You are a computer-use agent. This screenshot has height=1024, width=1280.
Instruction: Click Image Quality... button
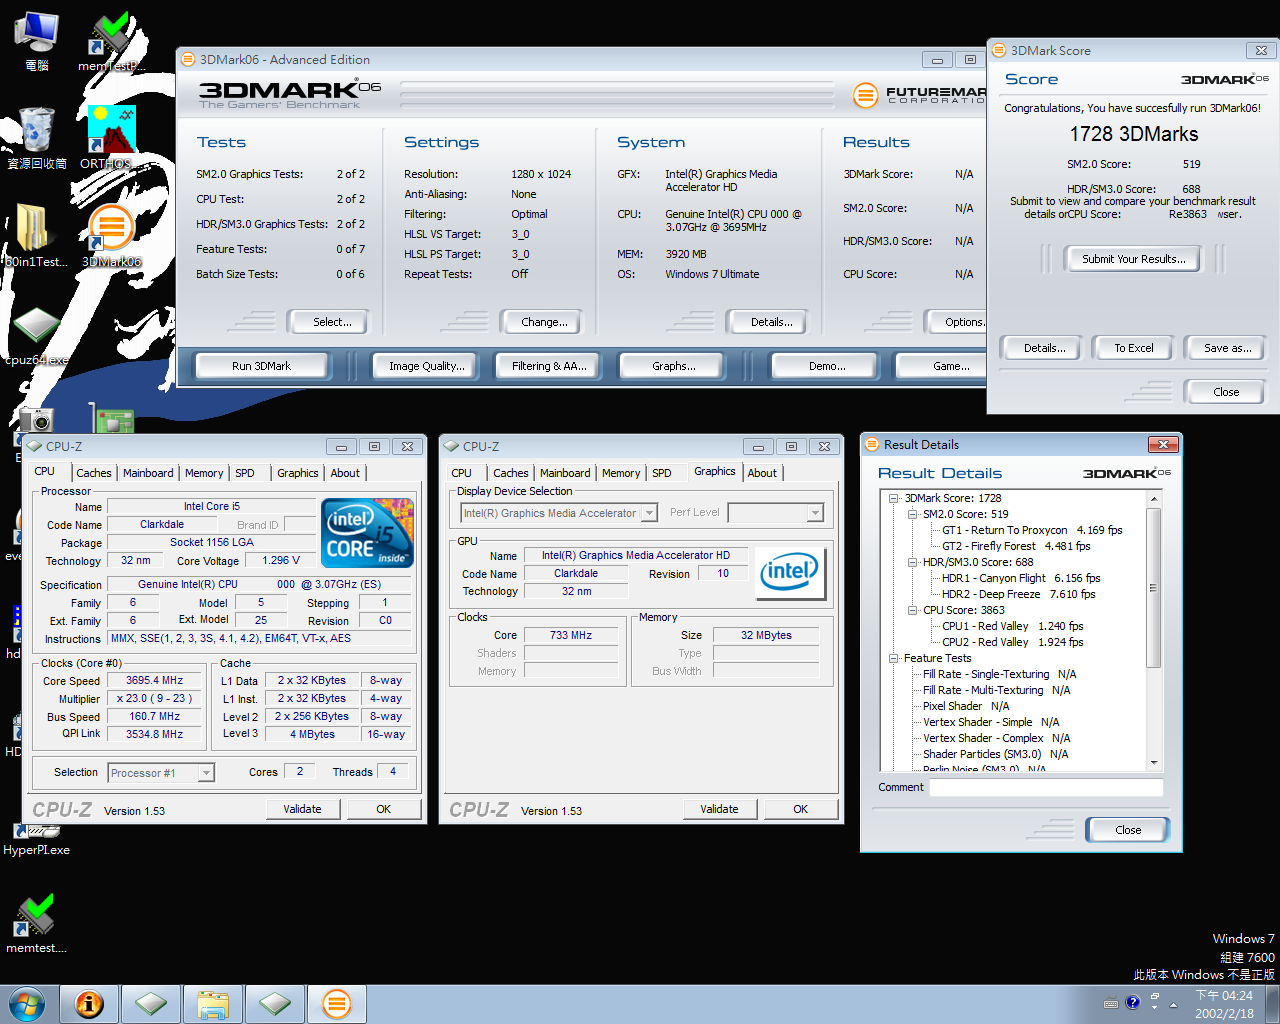click(x=427, y=366)
